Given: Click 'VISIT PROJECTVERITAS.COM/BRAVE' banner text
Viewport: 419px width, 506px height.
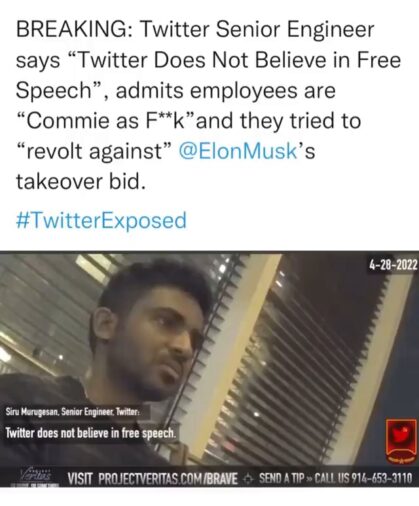Looking at the screenshot, I should pyautogui.click(x=153, y=479).
